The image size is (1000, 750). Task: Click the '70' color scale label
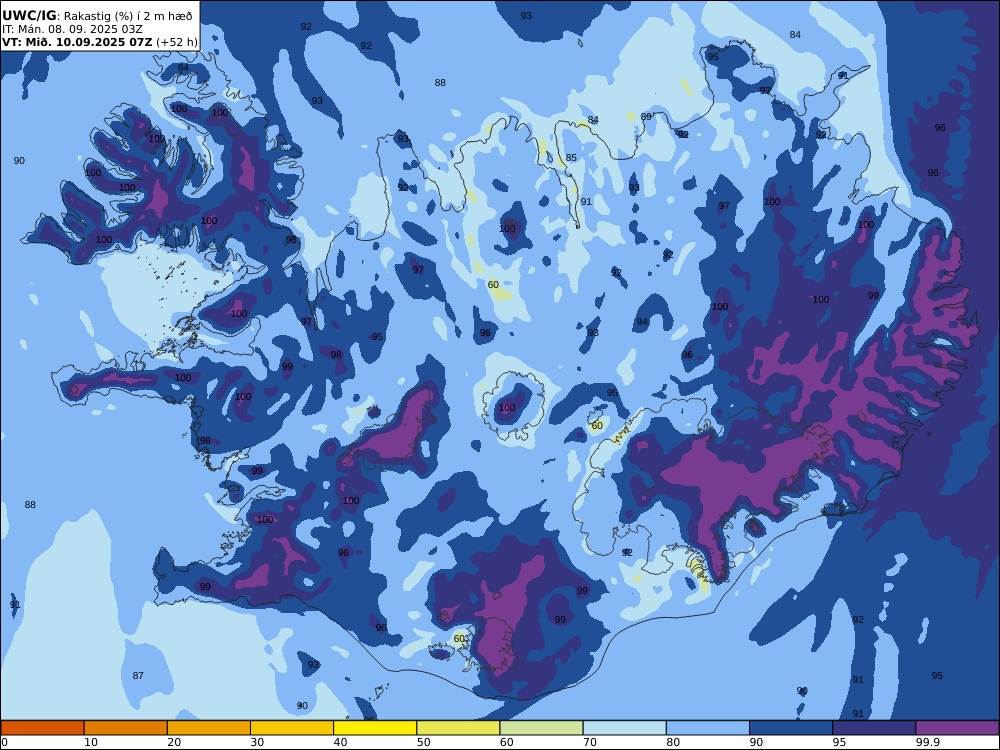pyautogui.click(x=590, y=742)
